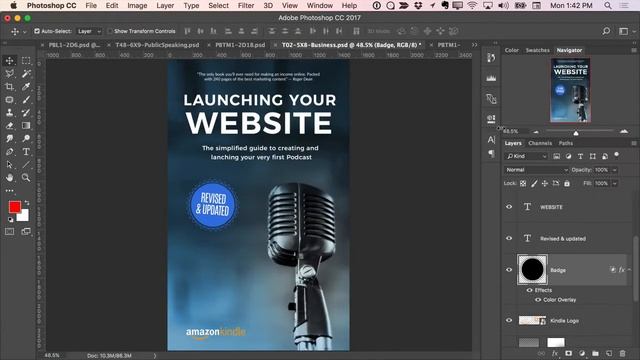Open the layer Kind filter dropdown

pos(526,156)
